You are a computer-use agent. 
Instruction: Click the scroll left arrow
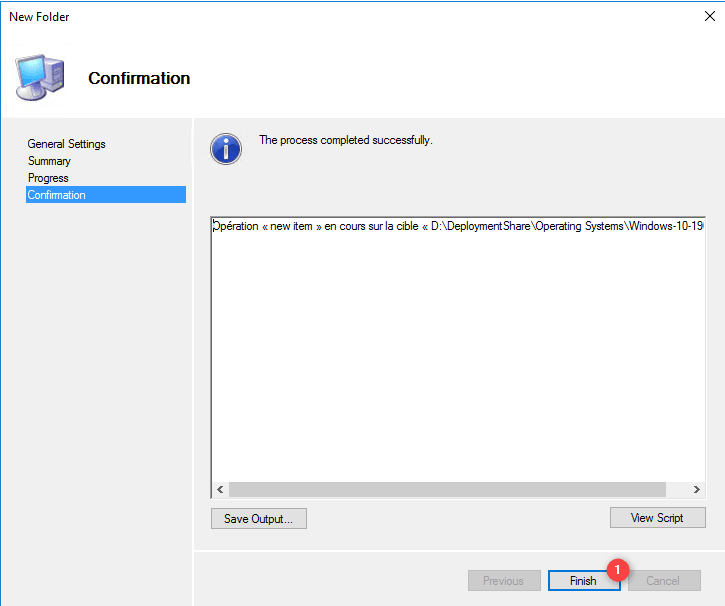pyautogui.click(x=220, y=490)
